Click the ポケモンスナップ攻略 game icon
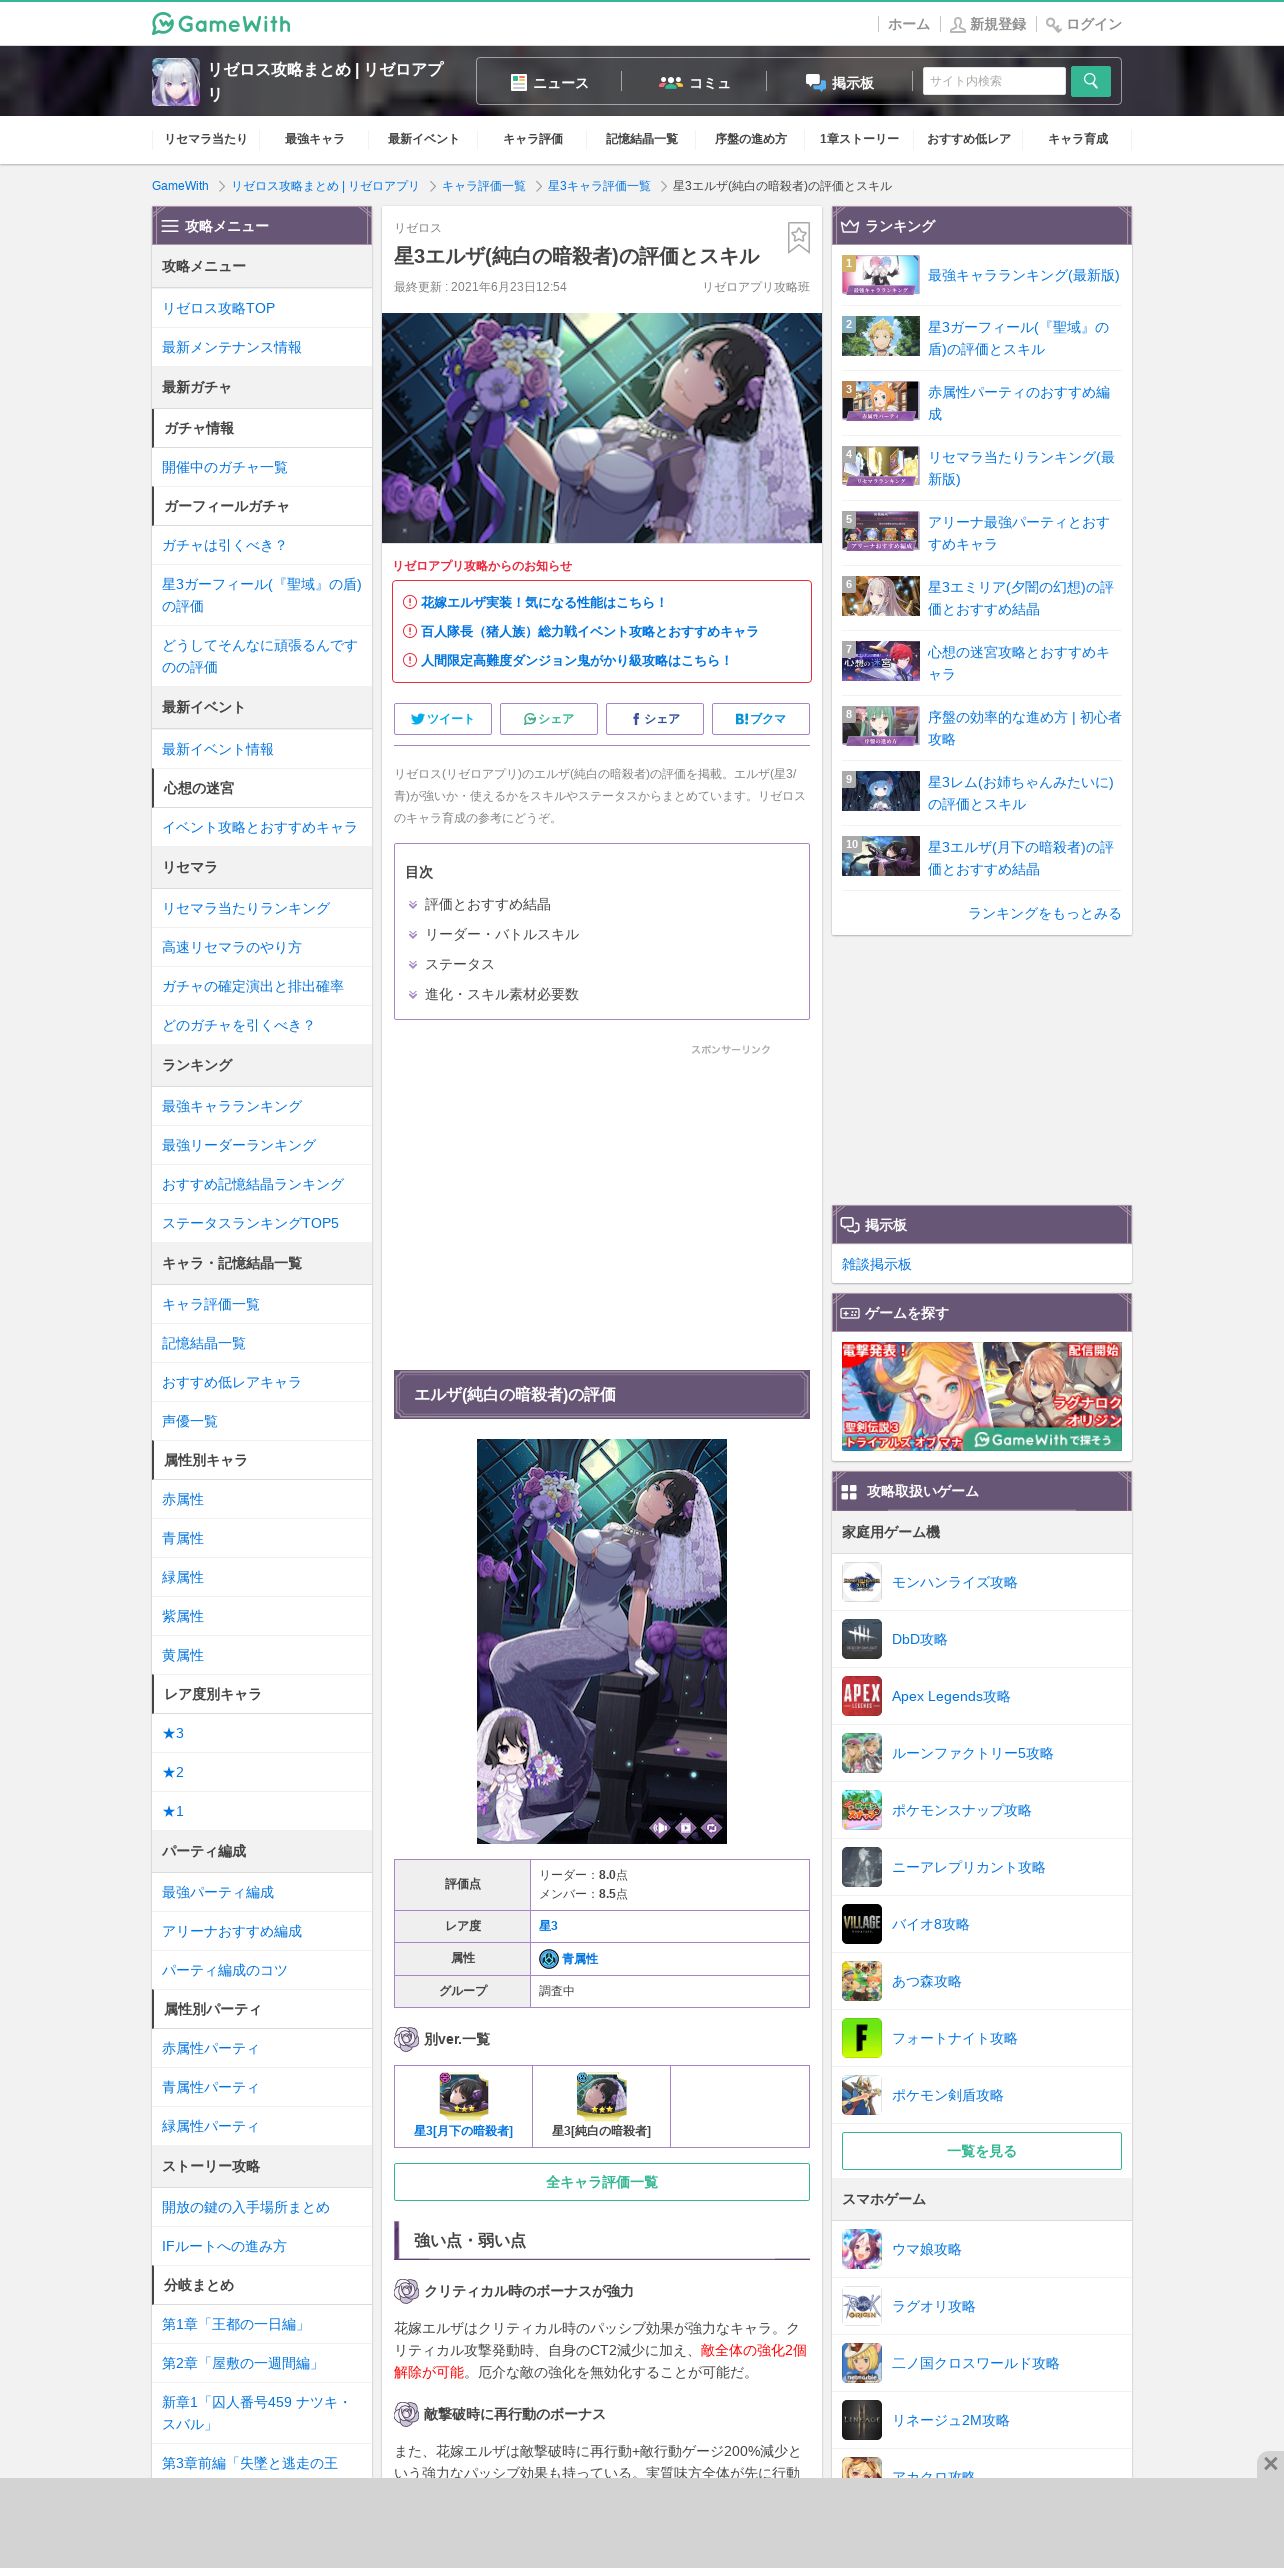This screenshot has height=2568, width=1284. click(862, 1810)
